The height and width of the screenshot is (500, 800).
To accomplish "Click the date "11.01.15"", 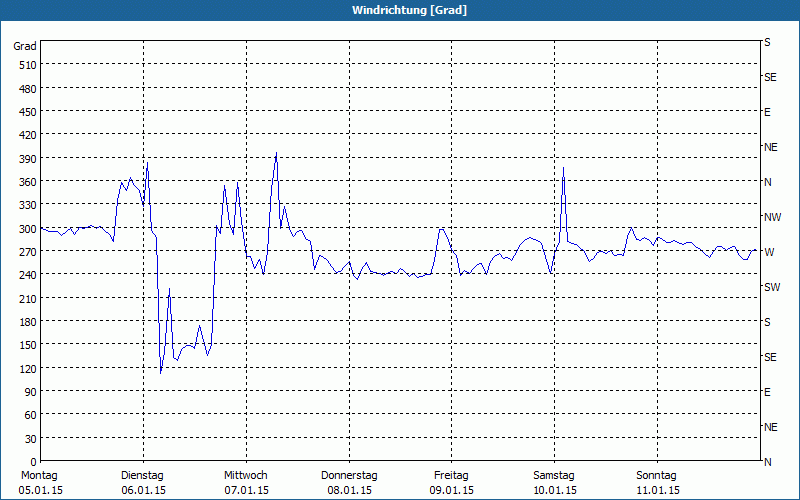I will tap(658, 491).
